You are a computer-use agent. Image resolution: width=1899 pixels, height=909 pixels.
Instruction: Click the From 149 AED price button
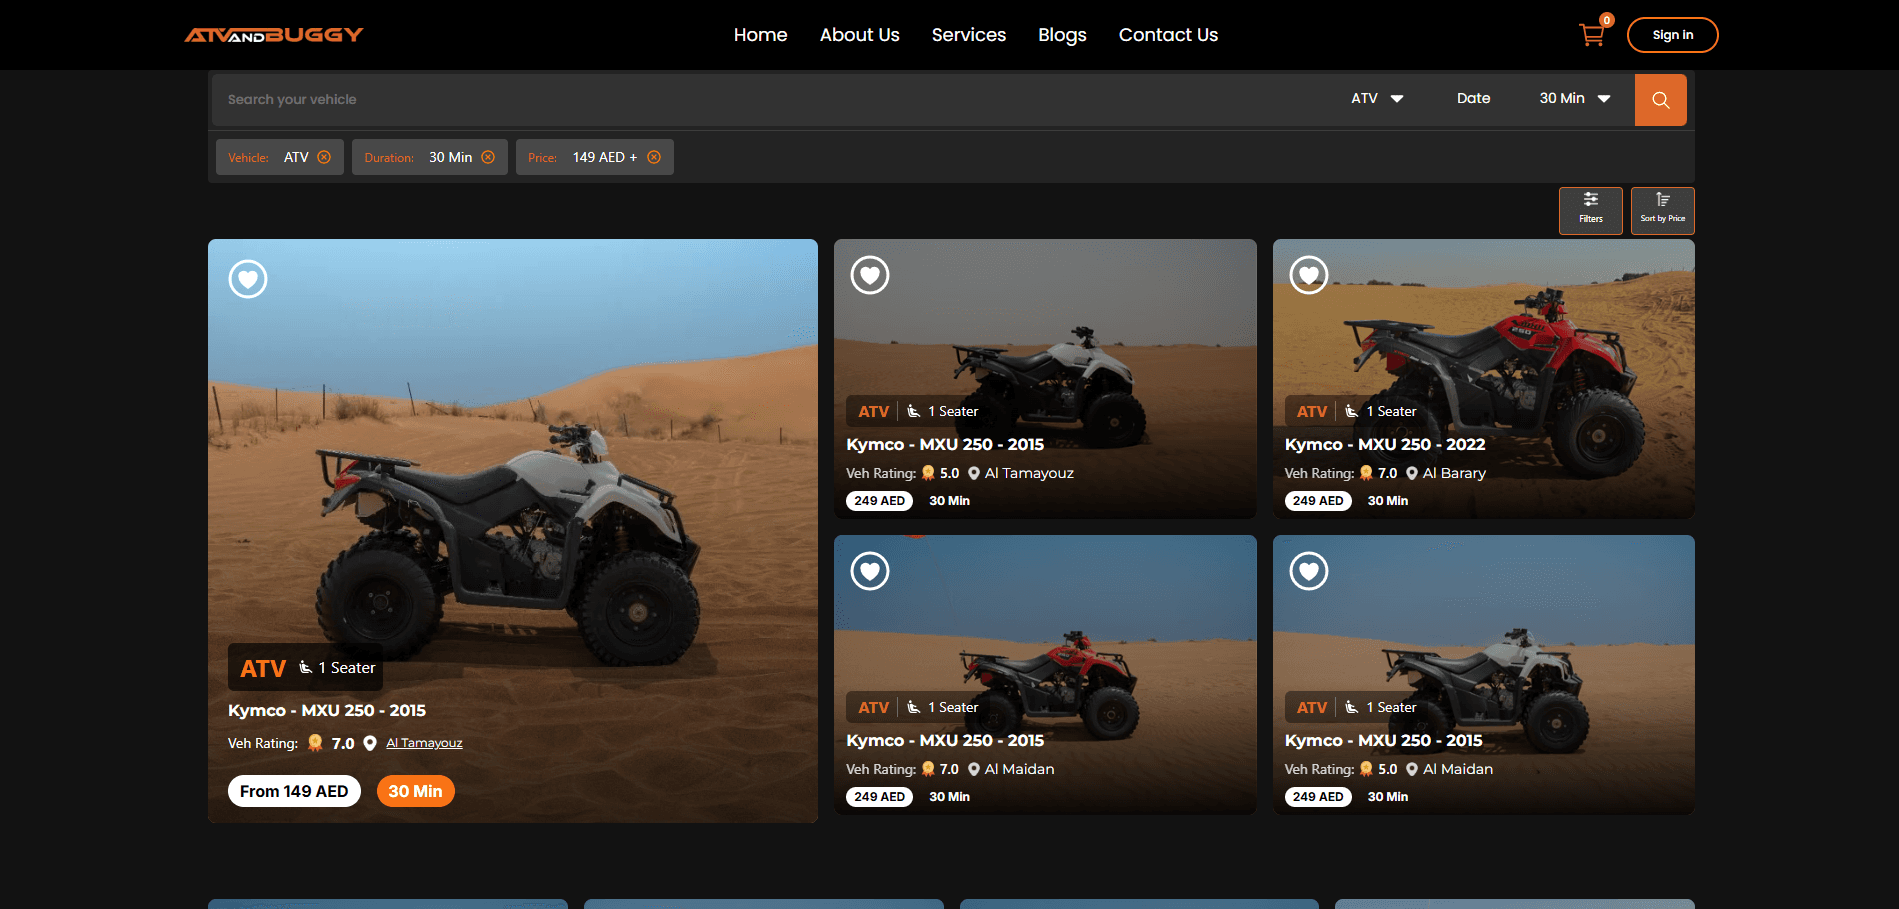294,791
